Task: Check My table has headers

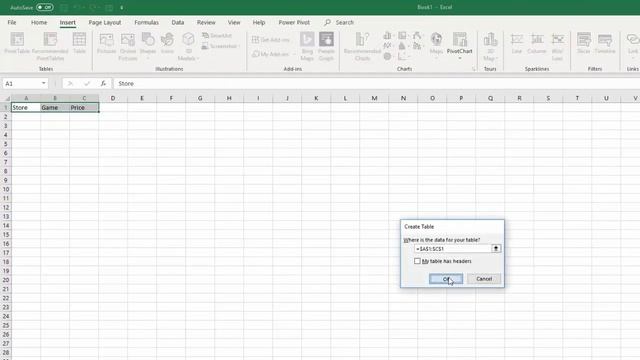Action: [417, 261]
